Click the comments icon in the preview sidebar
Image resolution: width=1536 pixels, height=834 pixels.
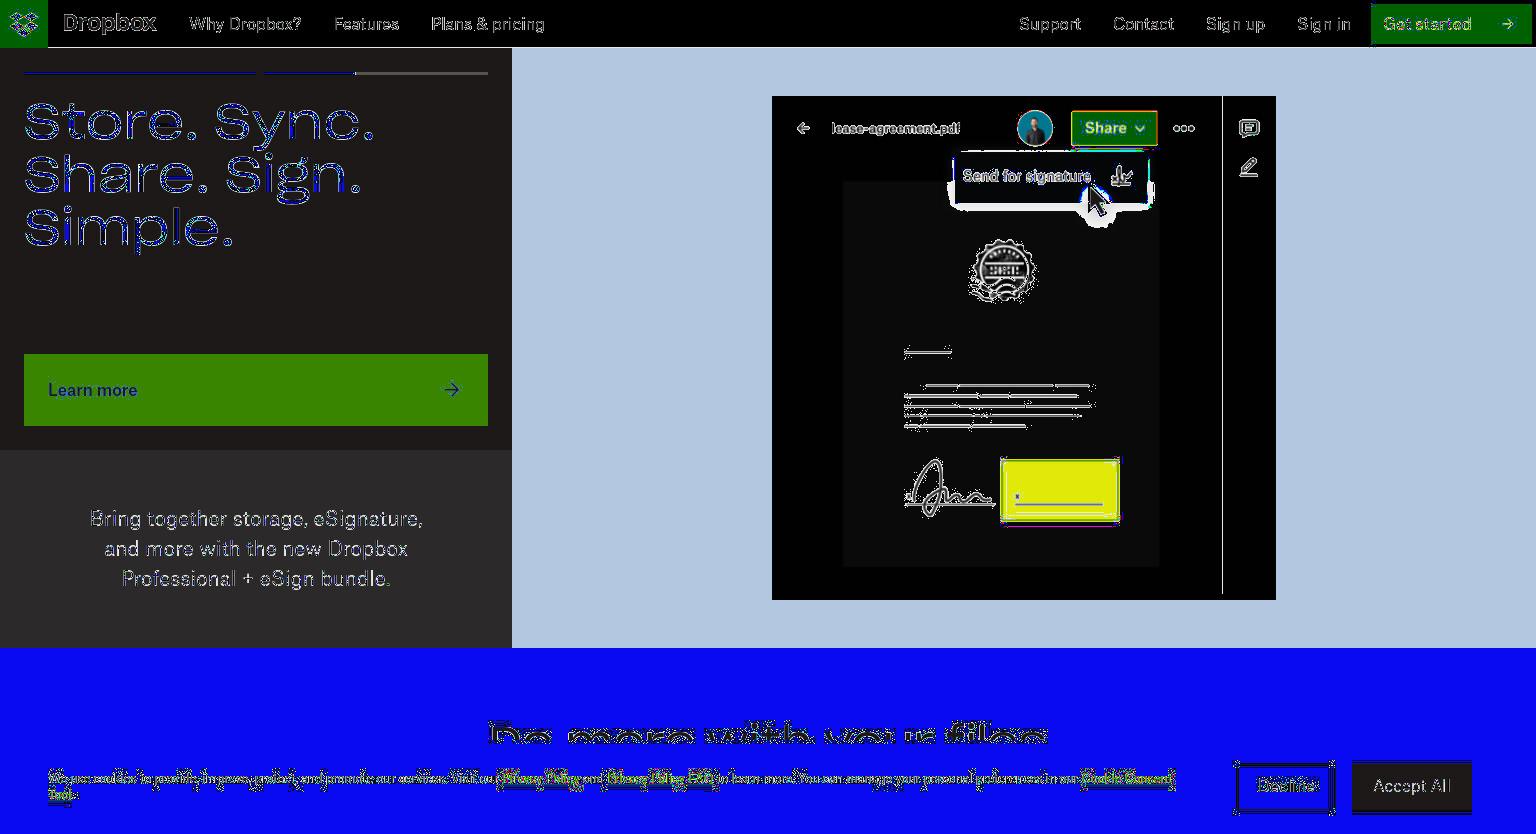pyautogui.click(x=1249, y=128)
